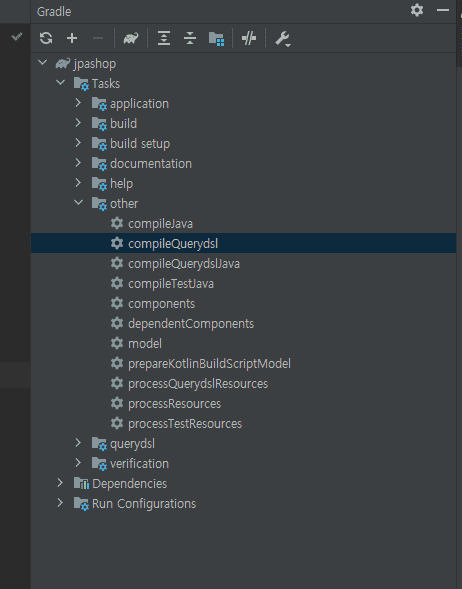Expand the Run Configurations node

click(x=60, y=503)
